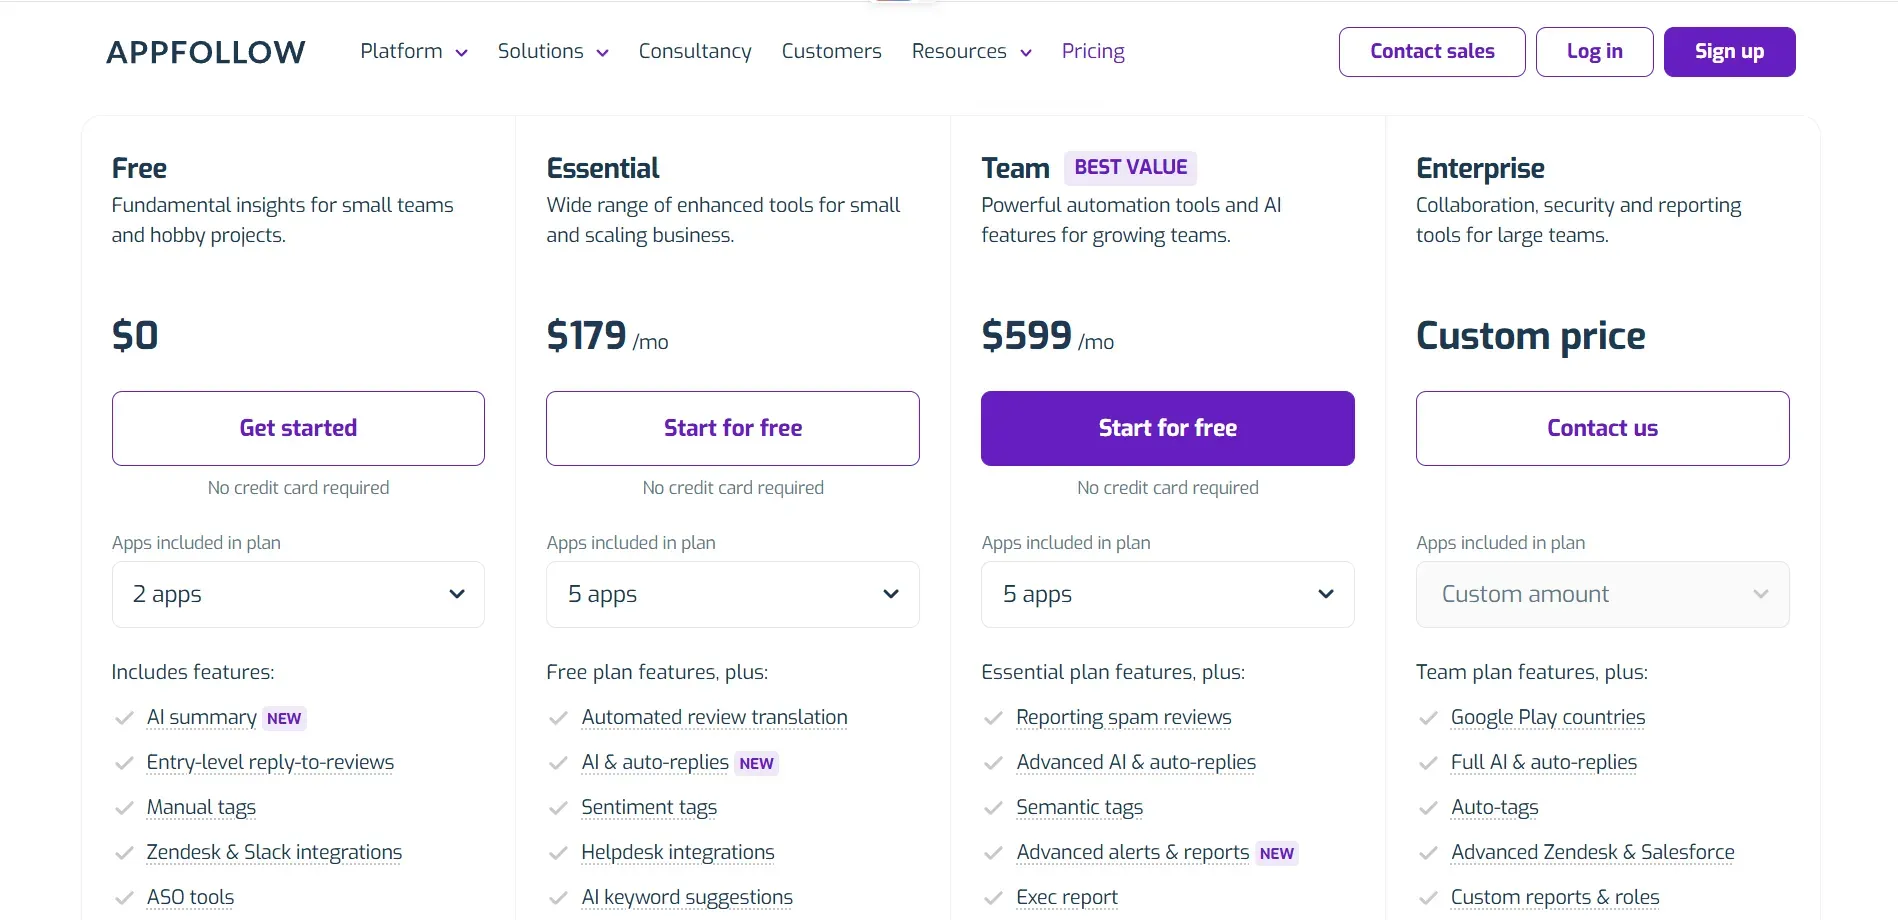Open the AI summary feature link

201,718
